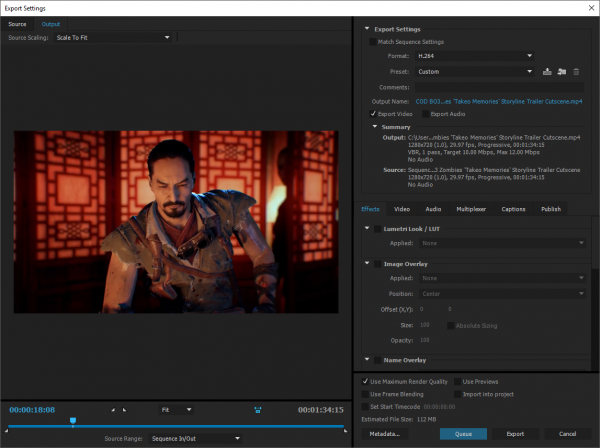Screen dimensions: 600x448
Task: Collapse the Export Settings section
Action: pyautogui.click(x=367, y=29)
